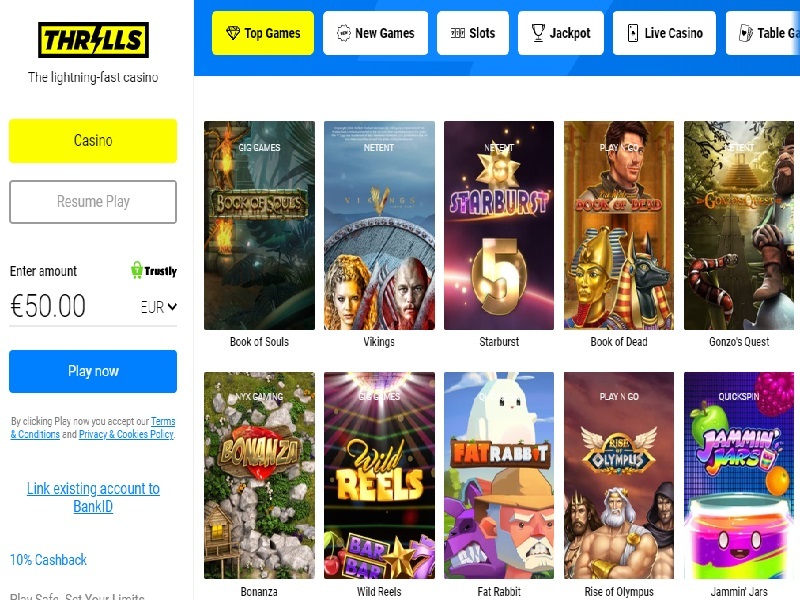This screenshot has width=800, height=600.
Task: Click the playing cards Table Games icon
Action: pos(745,33)
